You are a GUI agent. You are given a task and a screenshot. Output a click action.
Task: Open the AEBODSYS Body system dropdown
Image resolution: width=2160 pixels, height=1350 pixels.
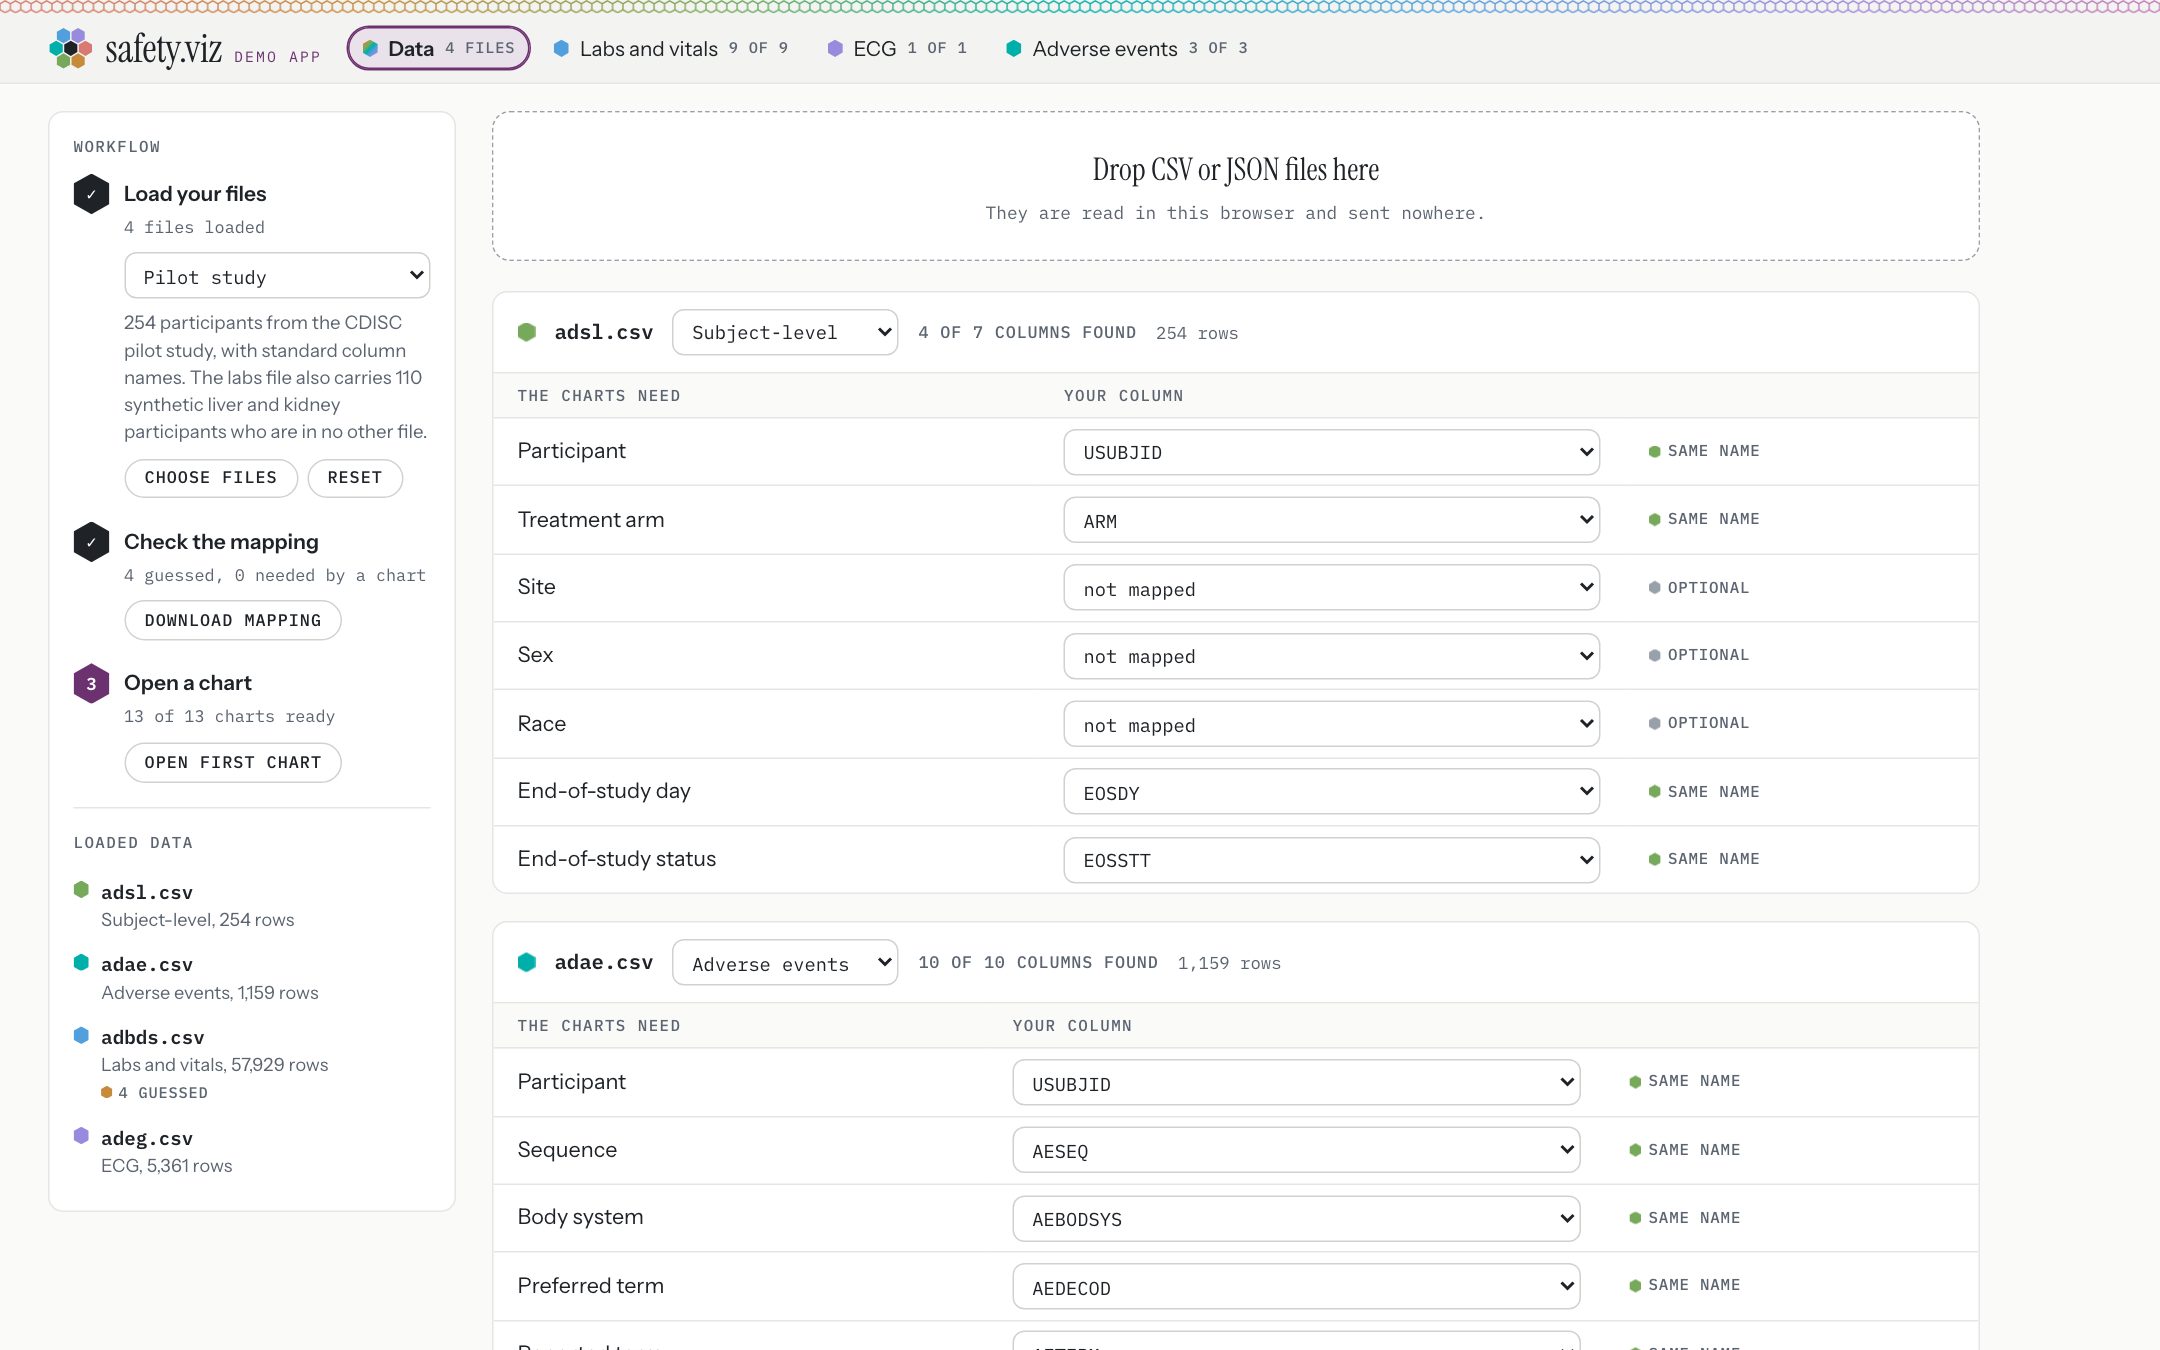(x=1296, y=1218)
